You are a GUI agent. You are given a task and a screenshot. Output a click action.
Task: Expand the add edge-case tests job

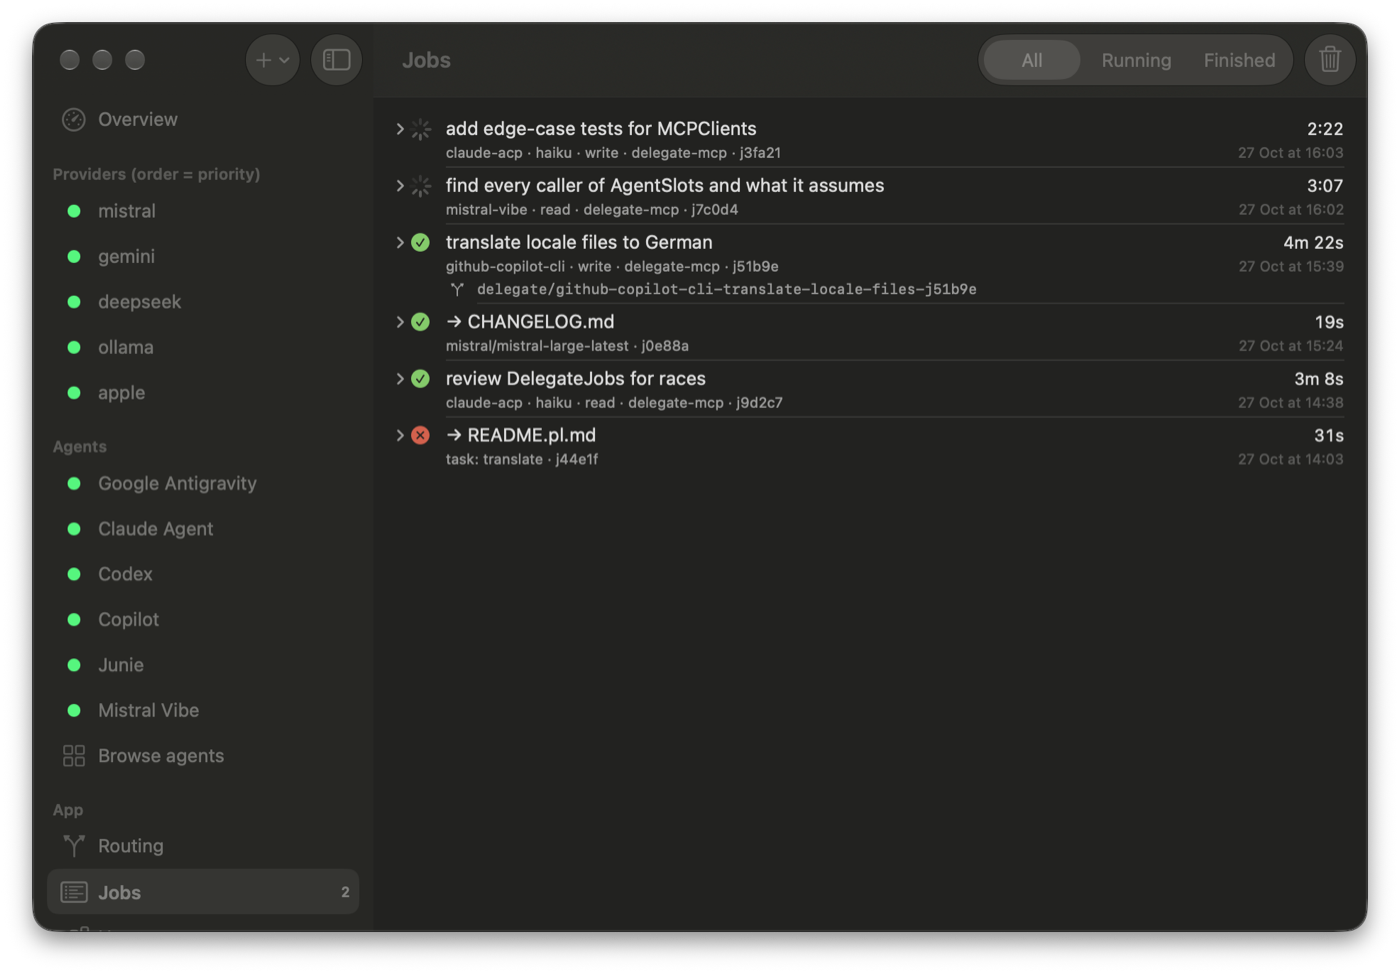[400, 129]
